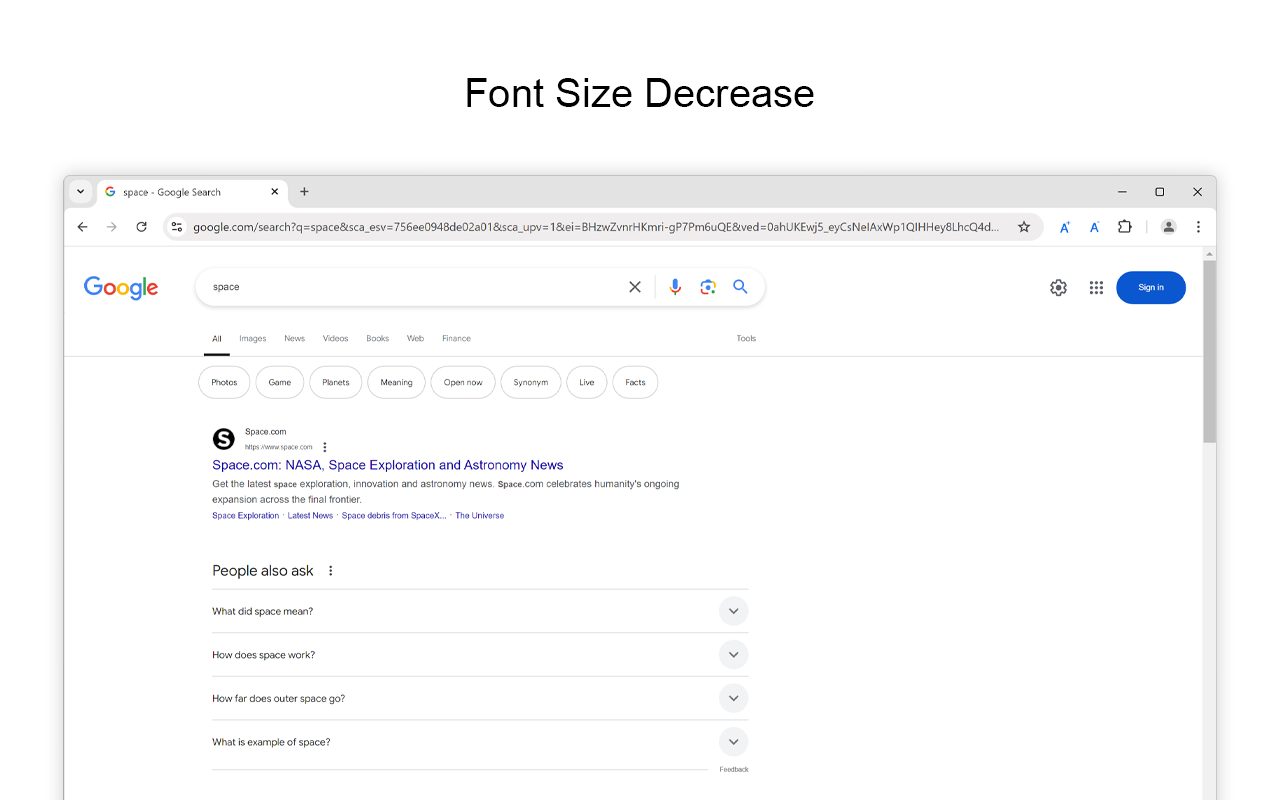This screenshot has width=1280, height=800.
Task: Open Chrome's Extensions puzzle icon
Action: click(1124, 227)
